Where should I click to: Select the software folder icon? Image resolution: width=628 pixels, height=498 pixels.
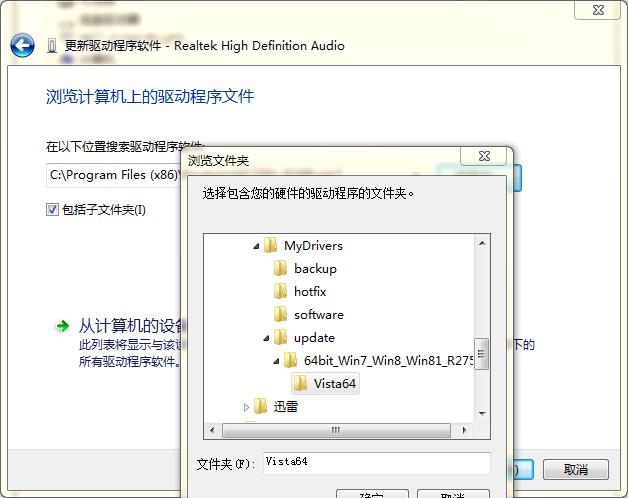click(281, 314)
